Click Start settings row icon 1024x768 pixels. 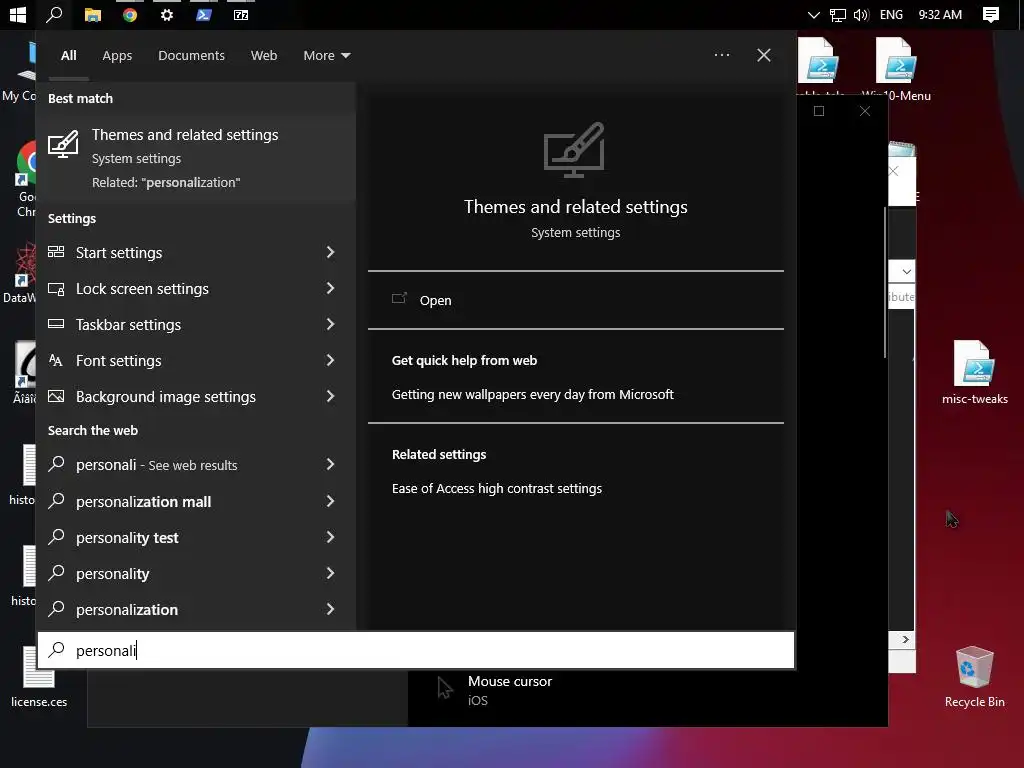(x=56, y=252)
